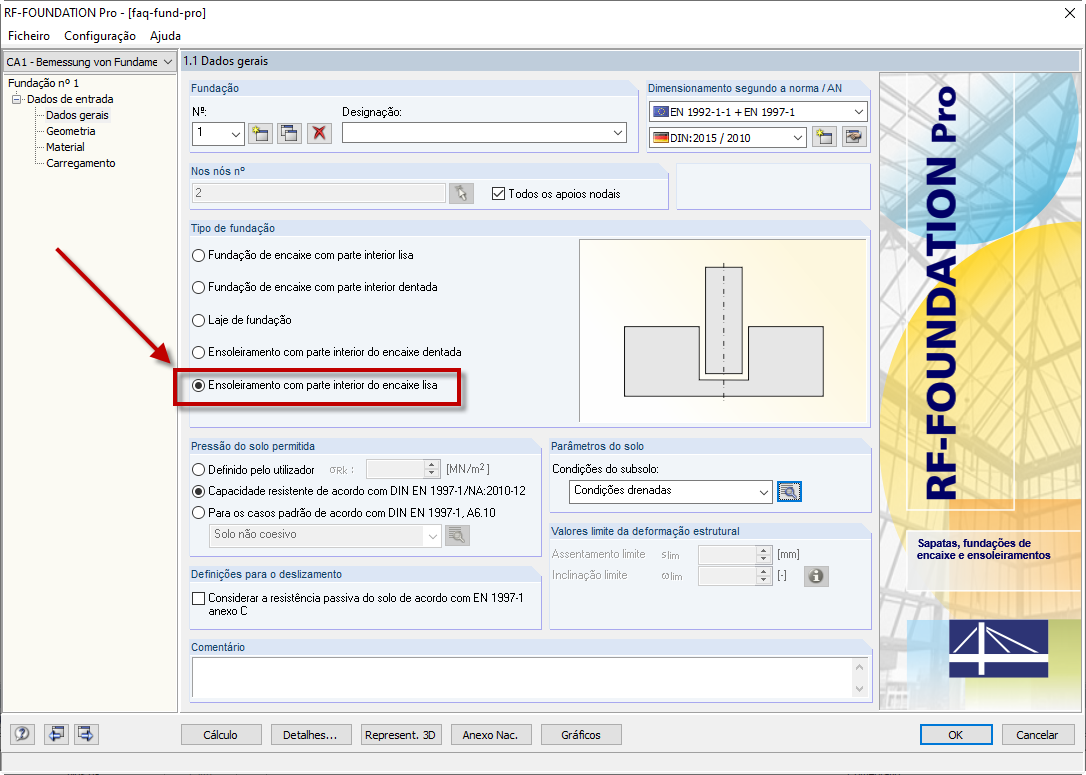This screenshot has width=1086, height=775.
Task: Click the pick nodes graphically icon
Action: 461,193
